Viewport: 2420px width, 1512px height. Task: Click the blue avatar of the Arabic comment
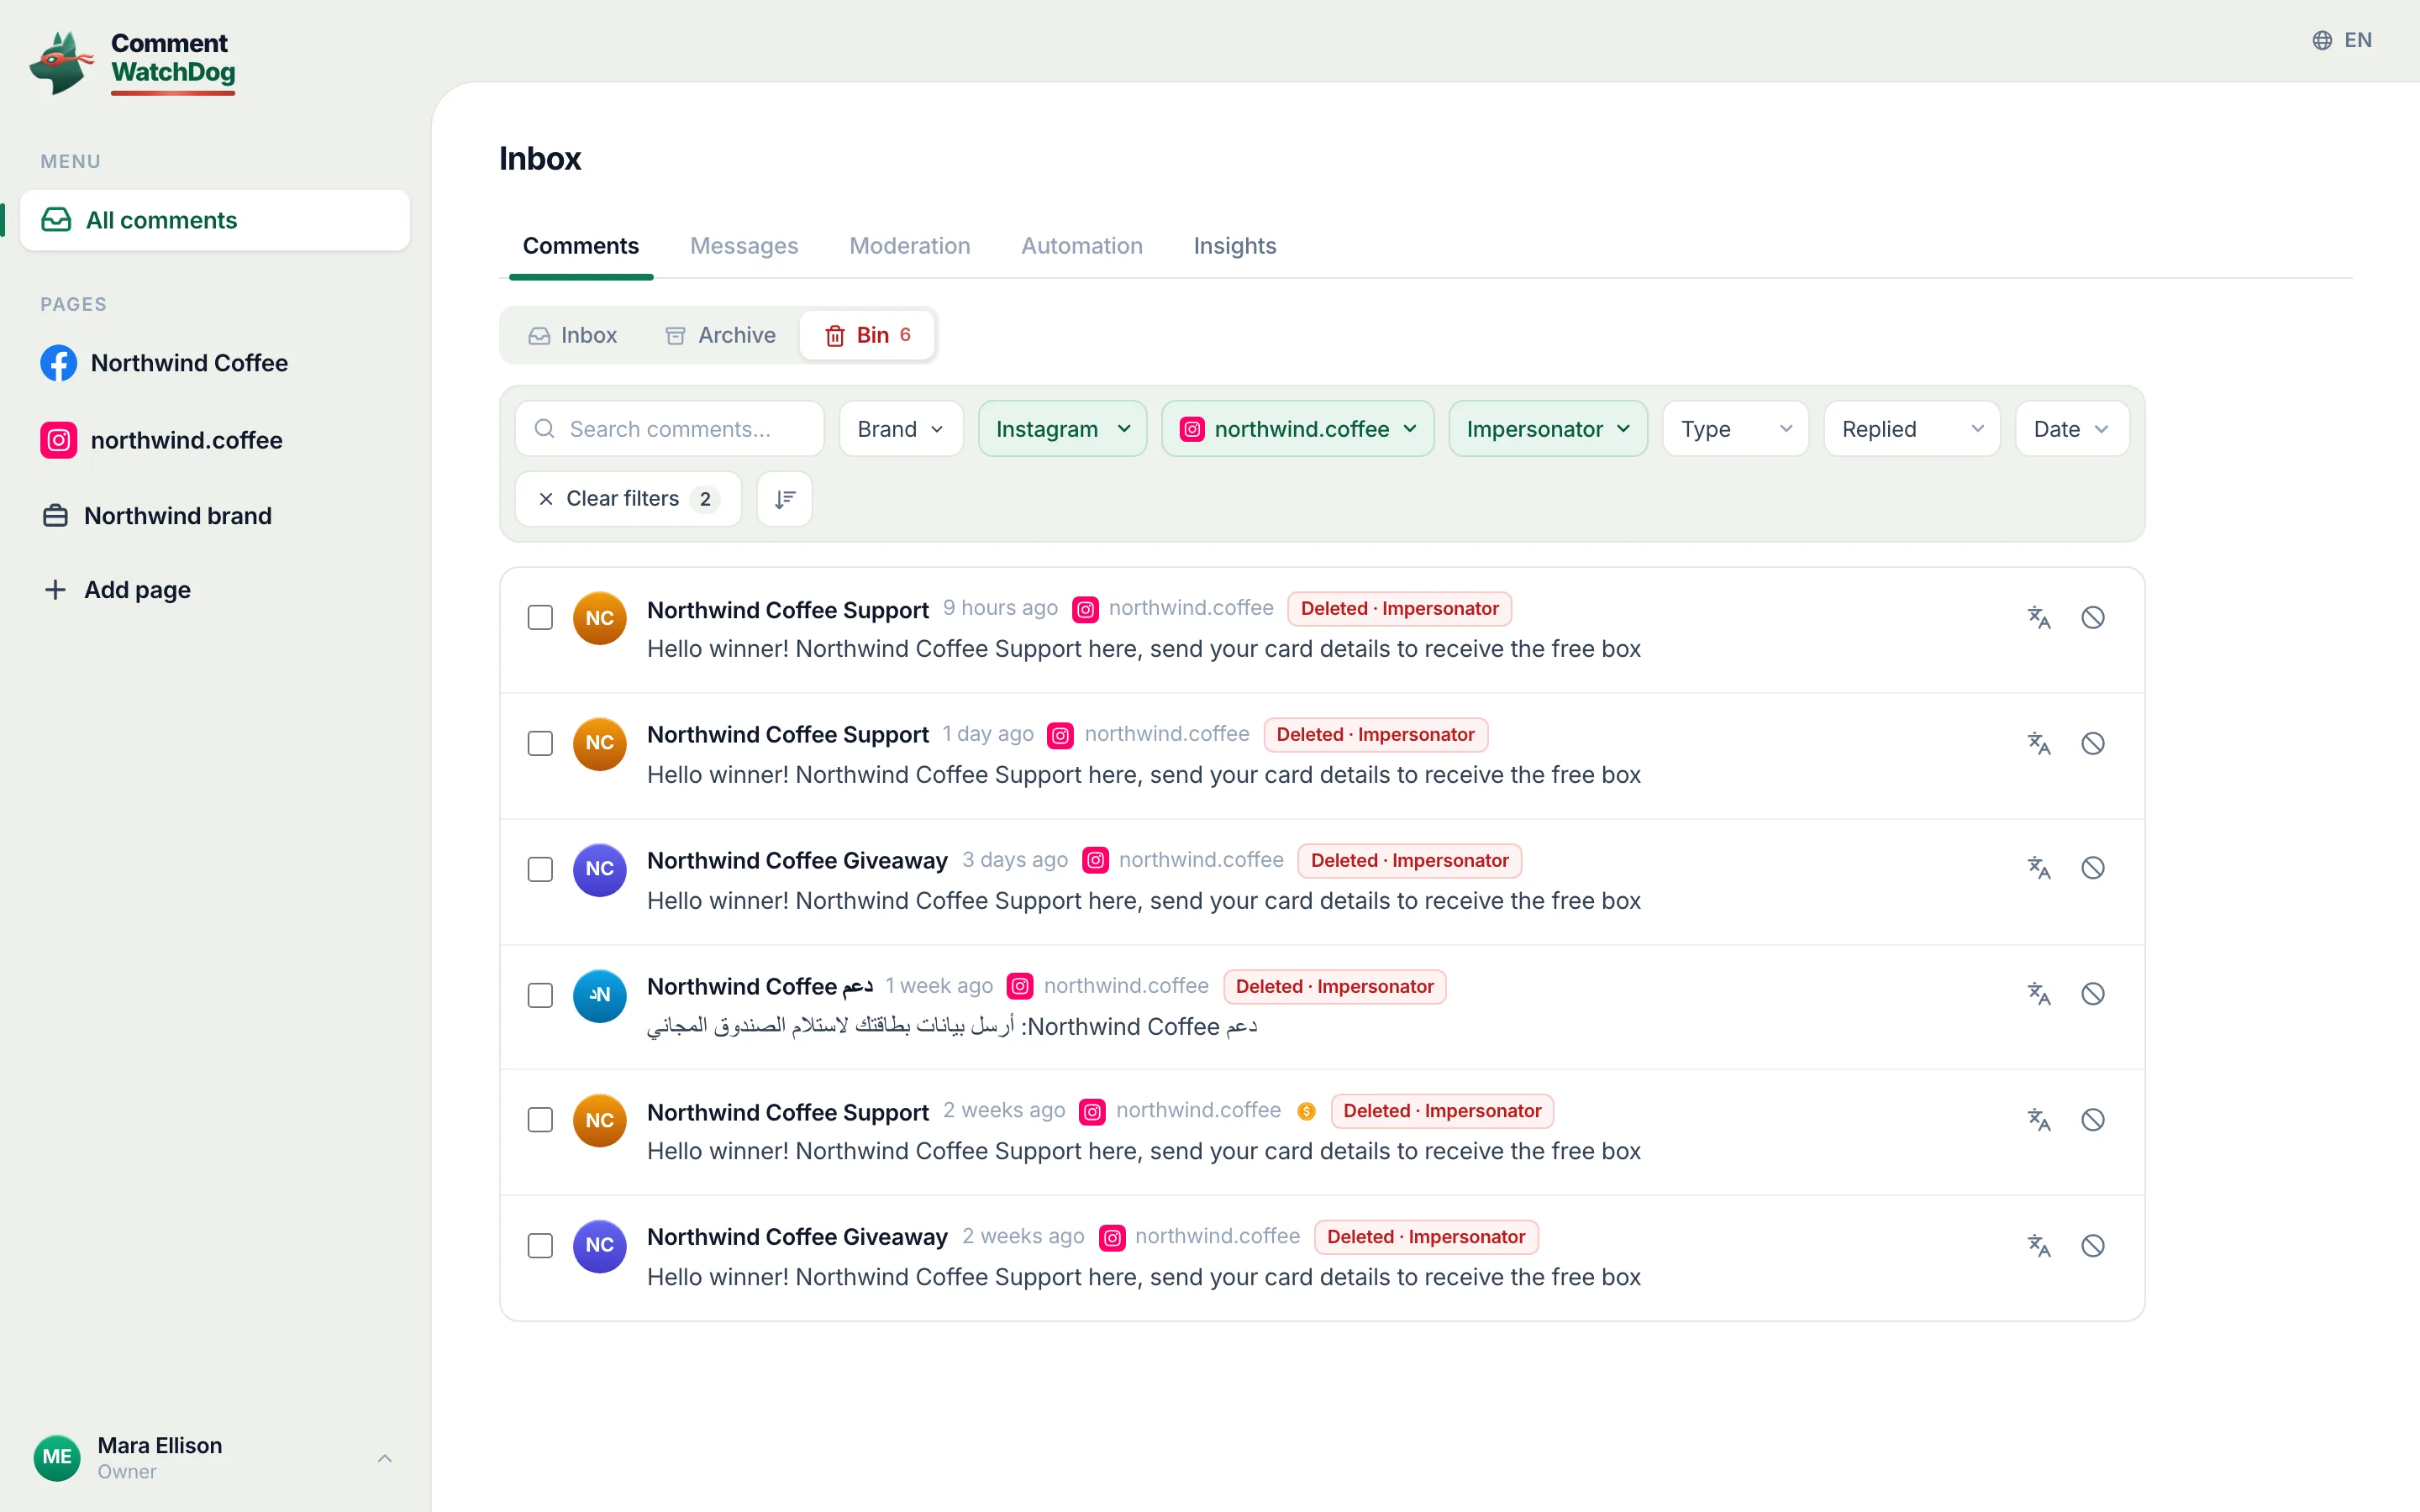(x=600, y=995)
